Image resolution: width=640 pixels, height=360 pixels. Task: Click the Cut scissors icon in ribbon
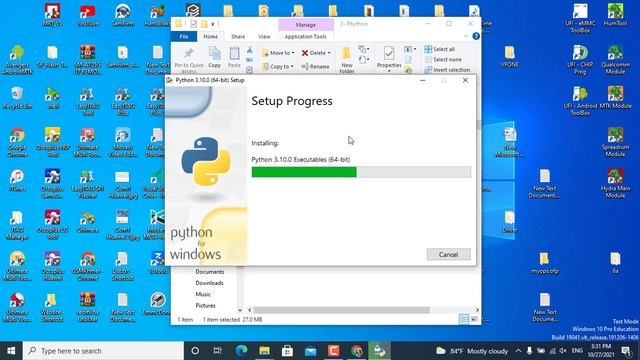click(249, 51)
